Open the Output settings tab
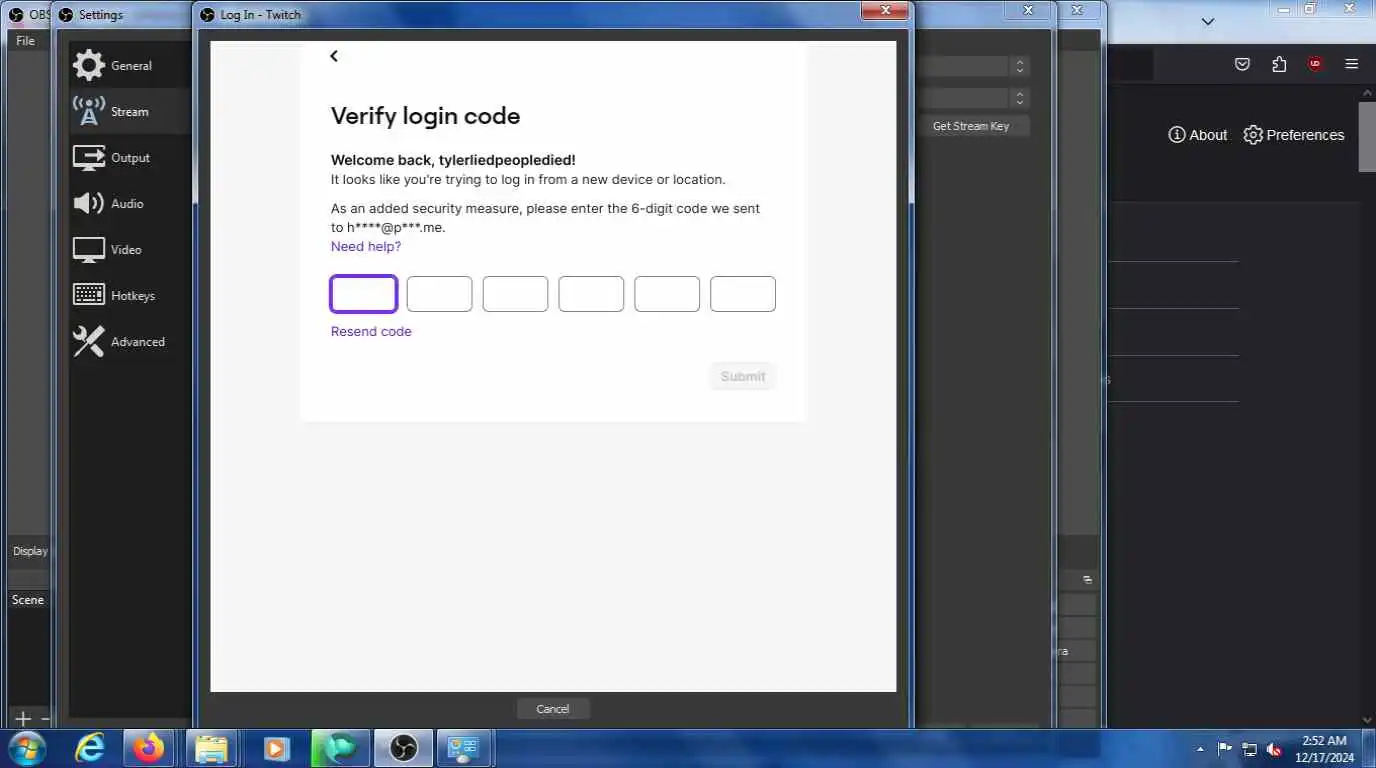This screenshot has width=1376, height=768. point(130,158)
